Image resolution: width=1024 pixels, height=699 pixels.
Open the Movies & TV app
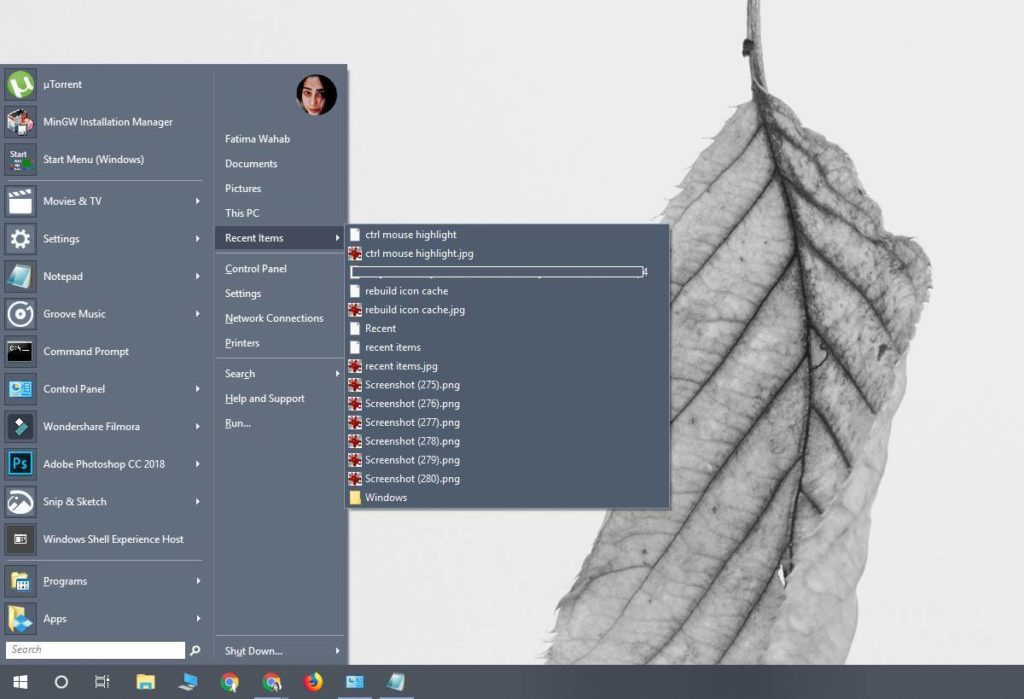pos(72,201)
